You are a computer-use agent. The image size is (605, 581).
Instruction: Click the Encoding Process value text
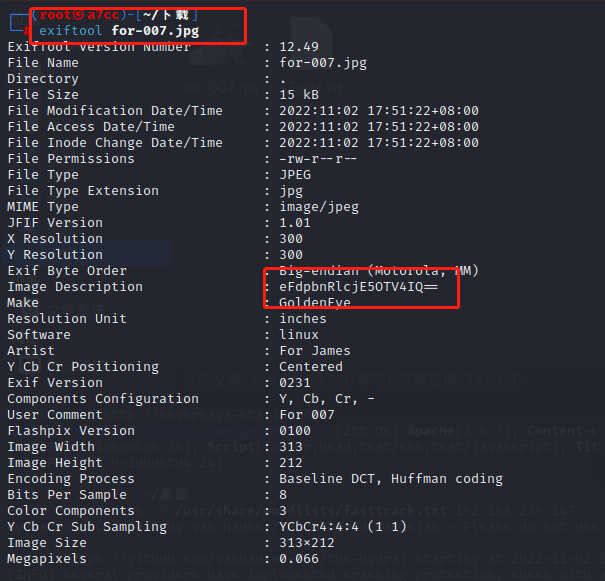[x=391, y=479]
